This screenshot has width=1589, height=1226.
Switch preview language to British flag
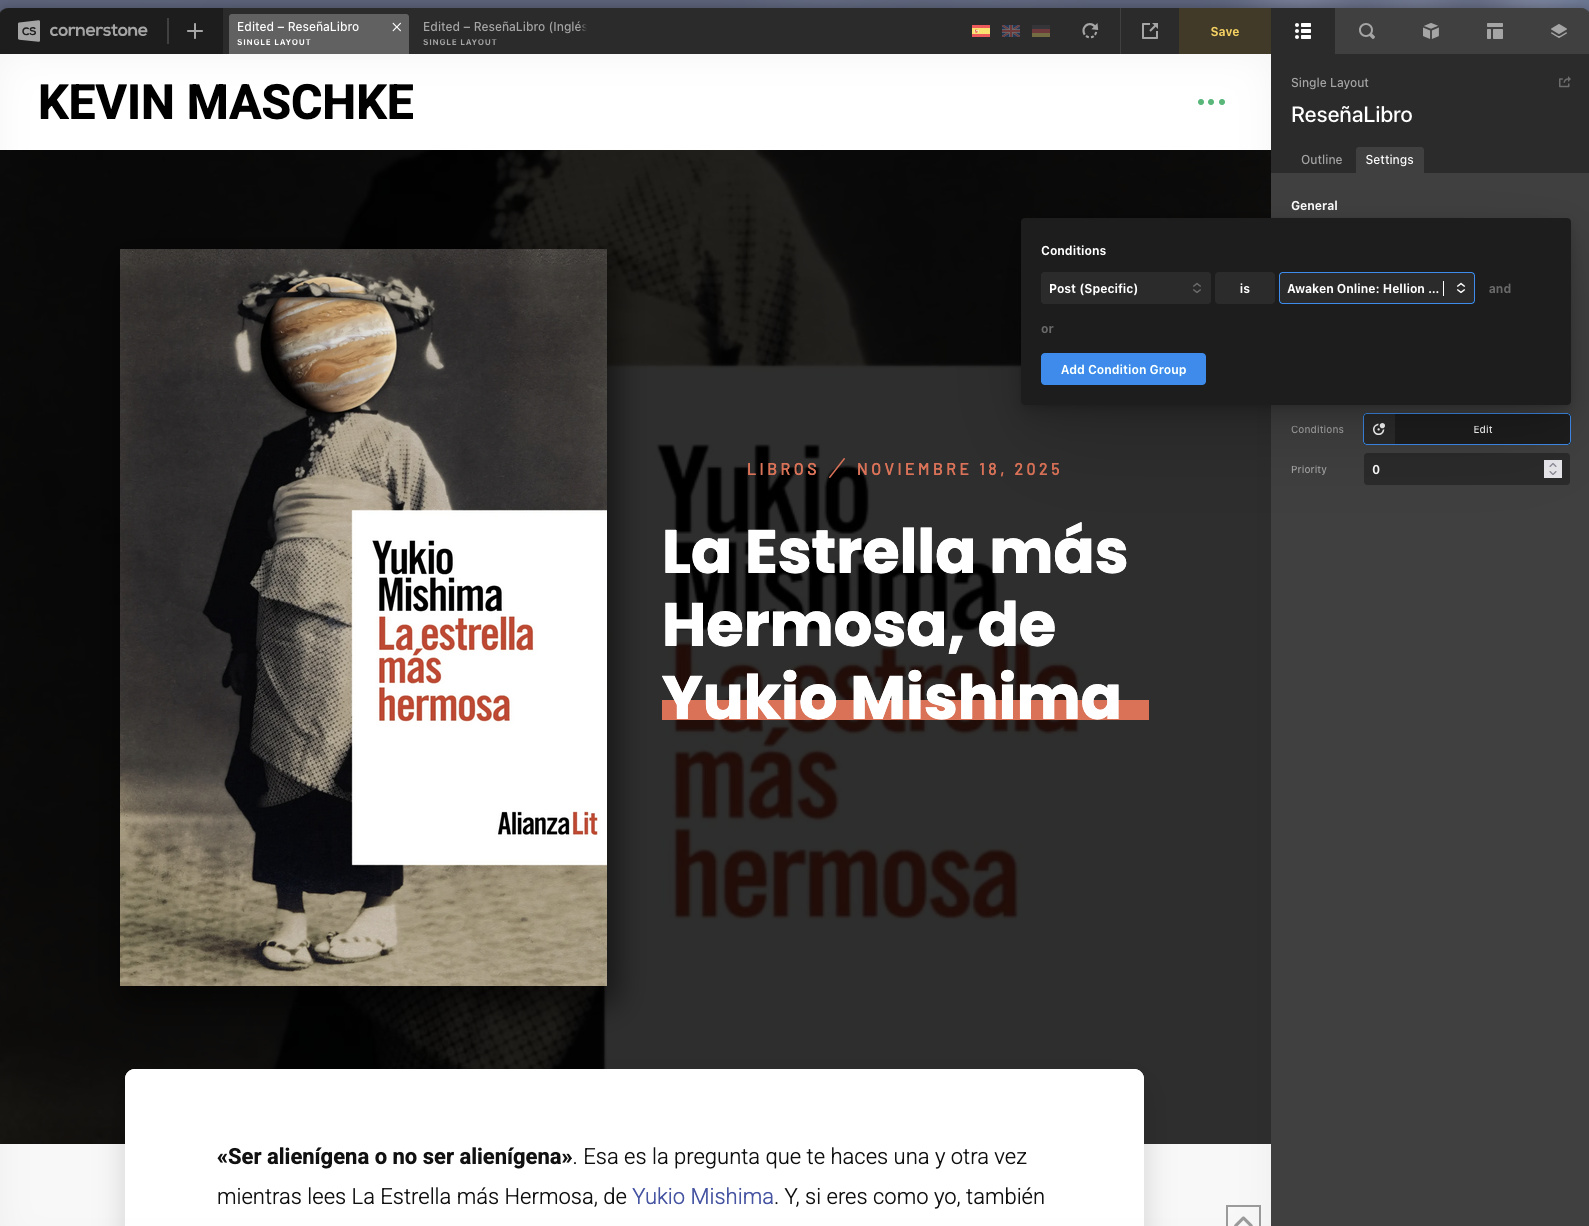(x=1011, y=31)
